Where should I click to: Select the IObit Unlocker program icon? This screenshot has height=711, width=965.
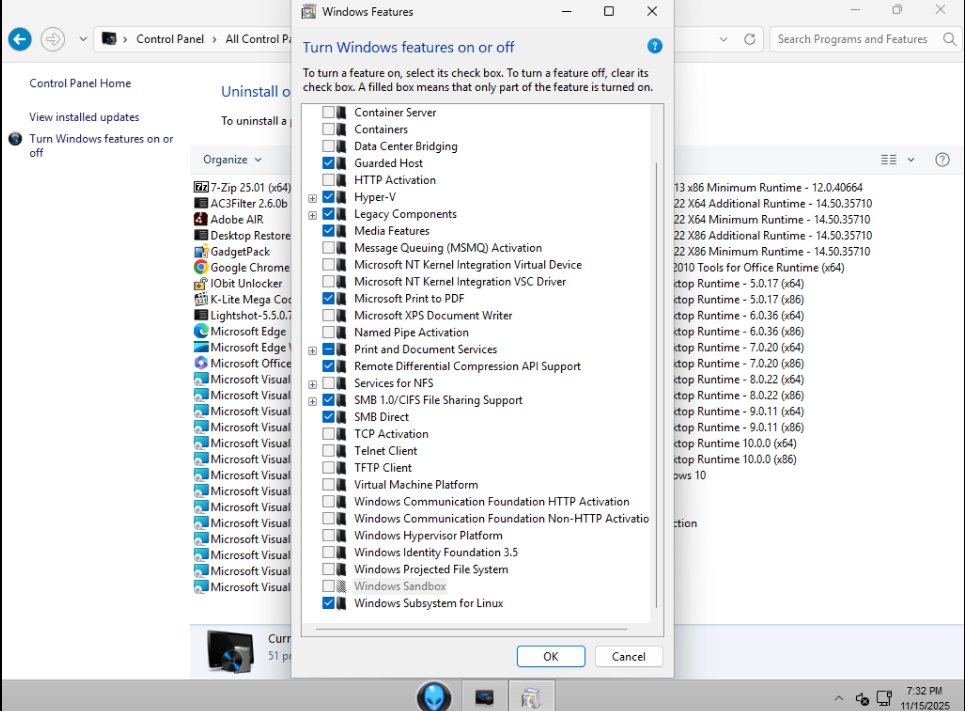click(x=201, y=283)
